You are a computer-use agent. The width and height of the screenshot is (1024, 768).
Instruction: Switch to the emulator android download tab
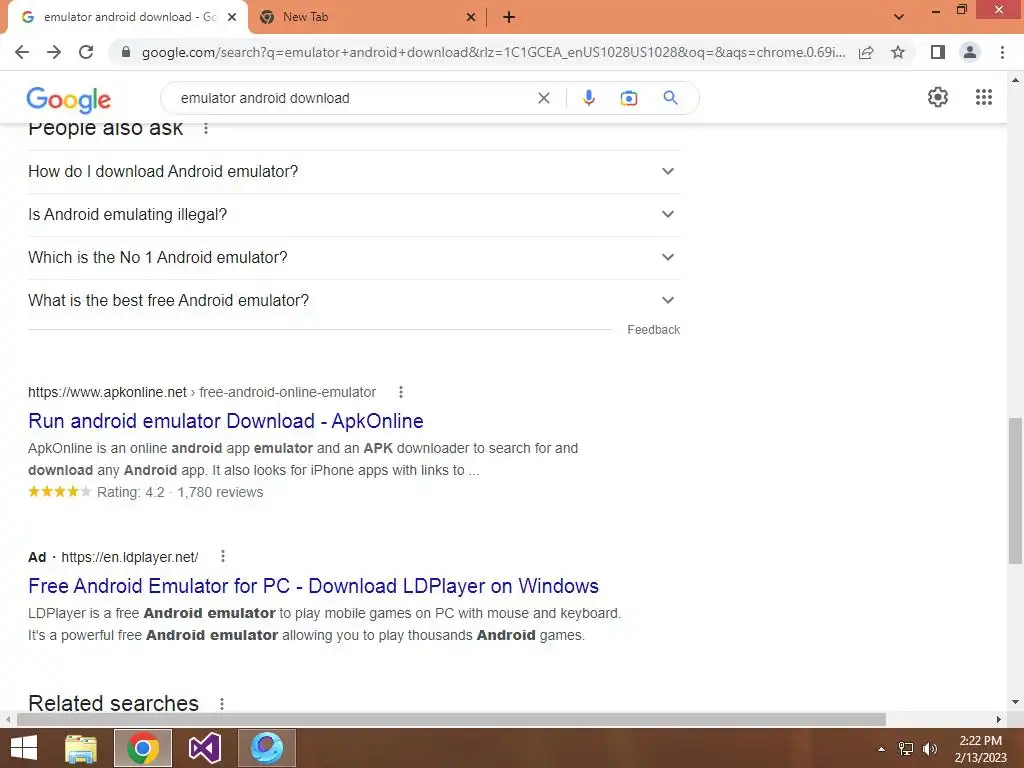(x=128, y=18)
